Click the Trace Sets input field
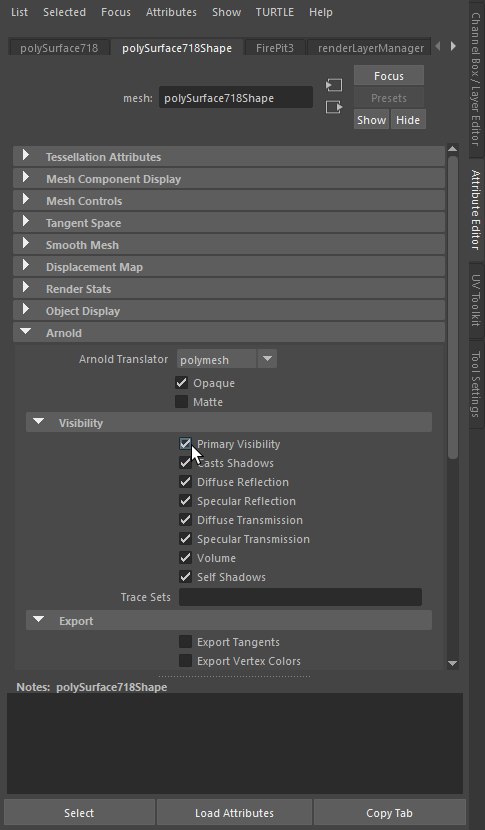485x830 pixels. (300, 597)
